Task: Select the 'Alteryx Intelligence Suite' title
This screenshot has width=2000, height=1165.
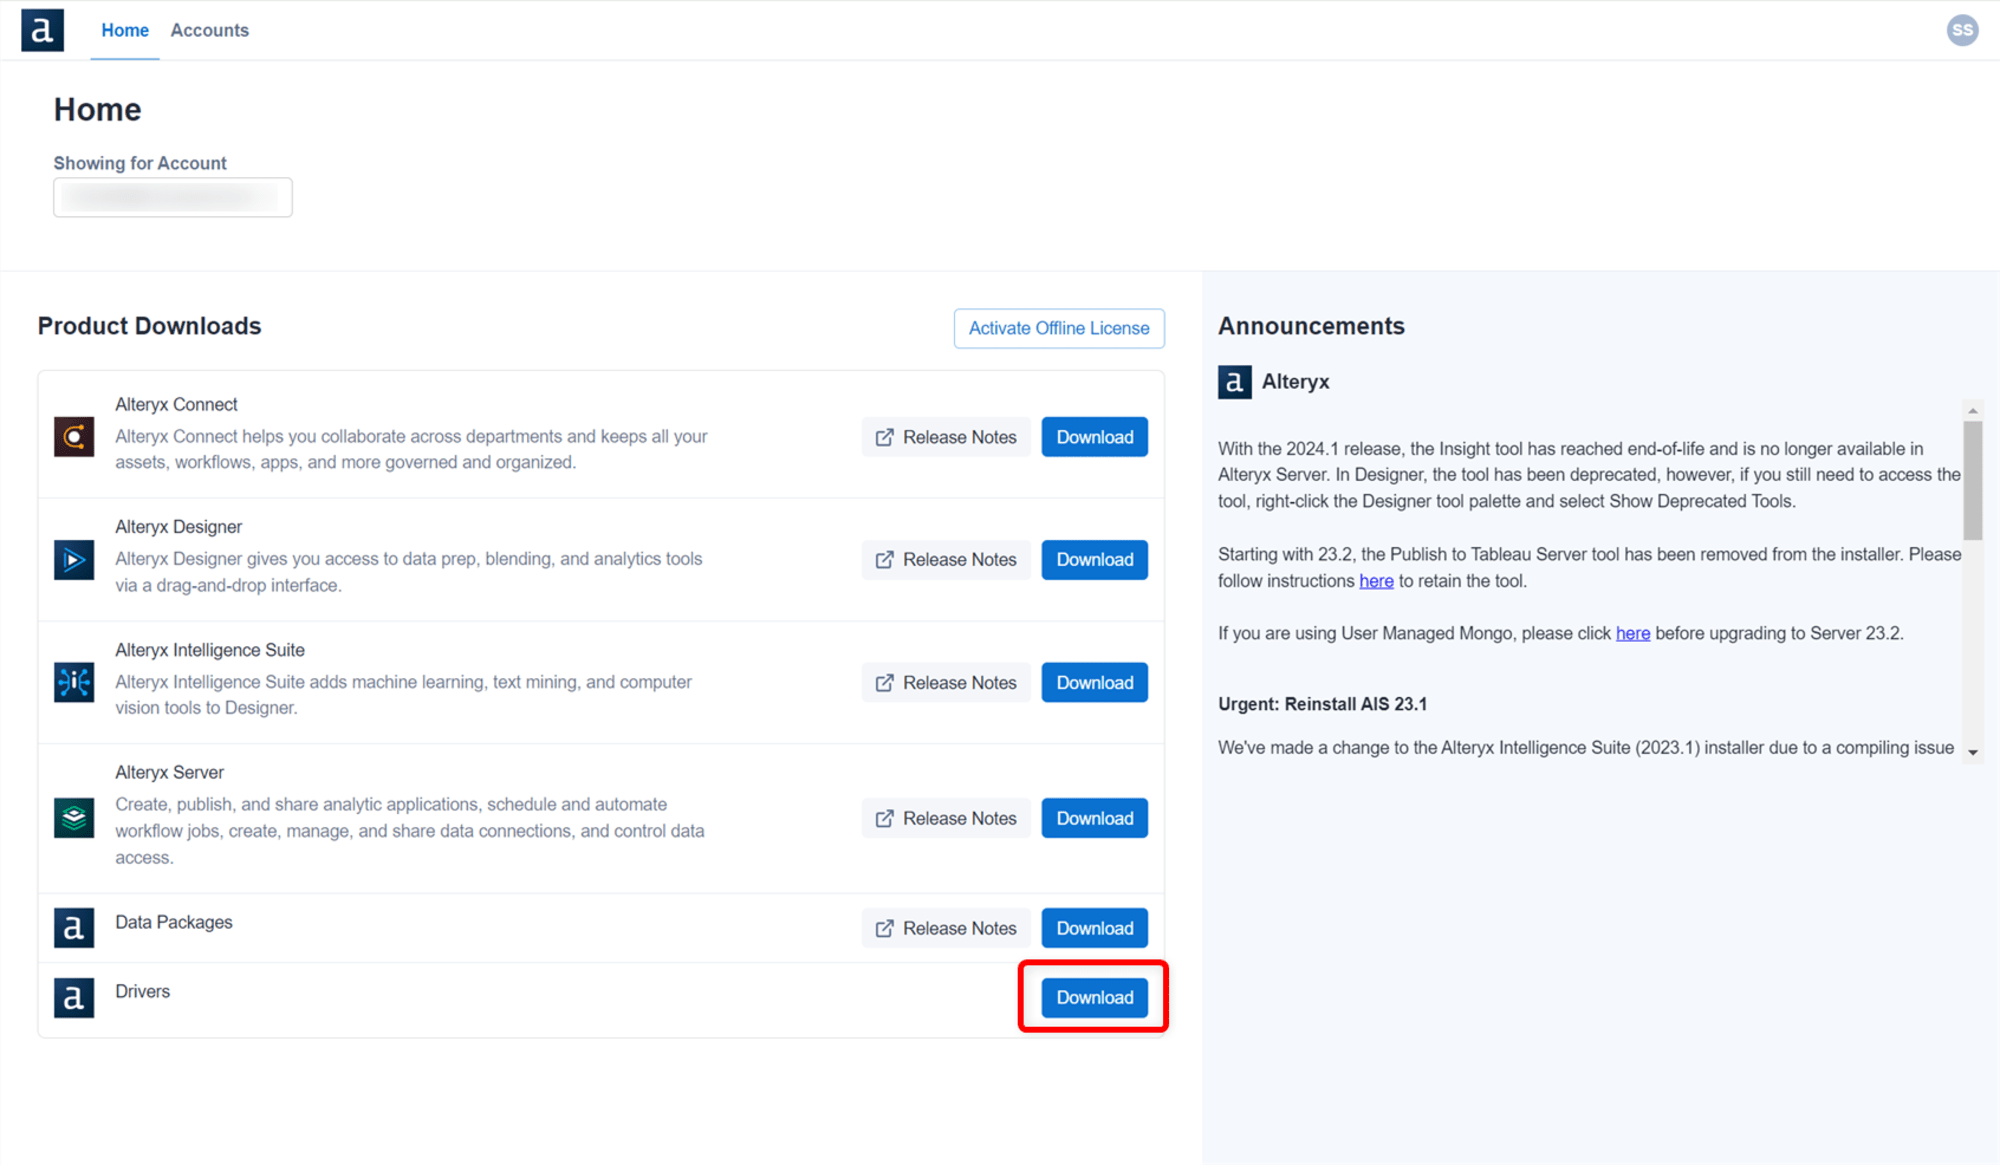Action: (x=210, y=650)
